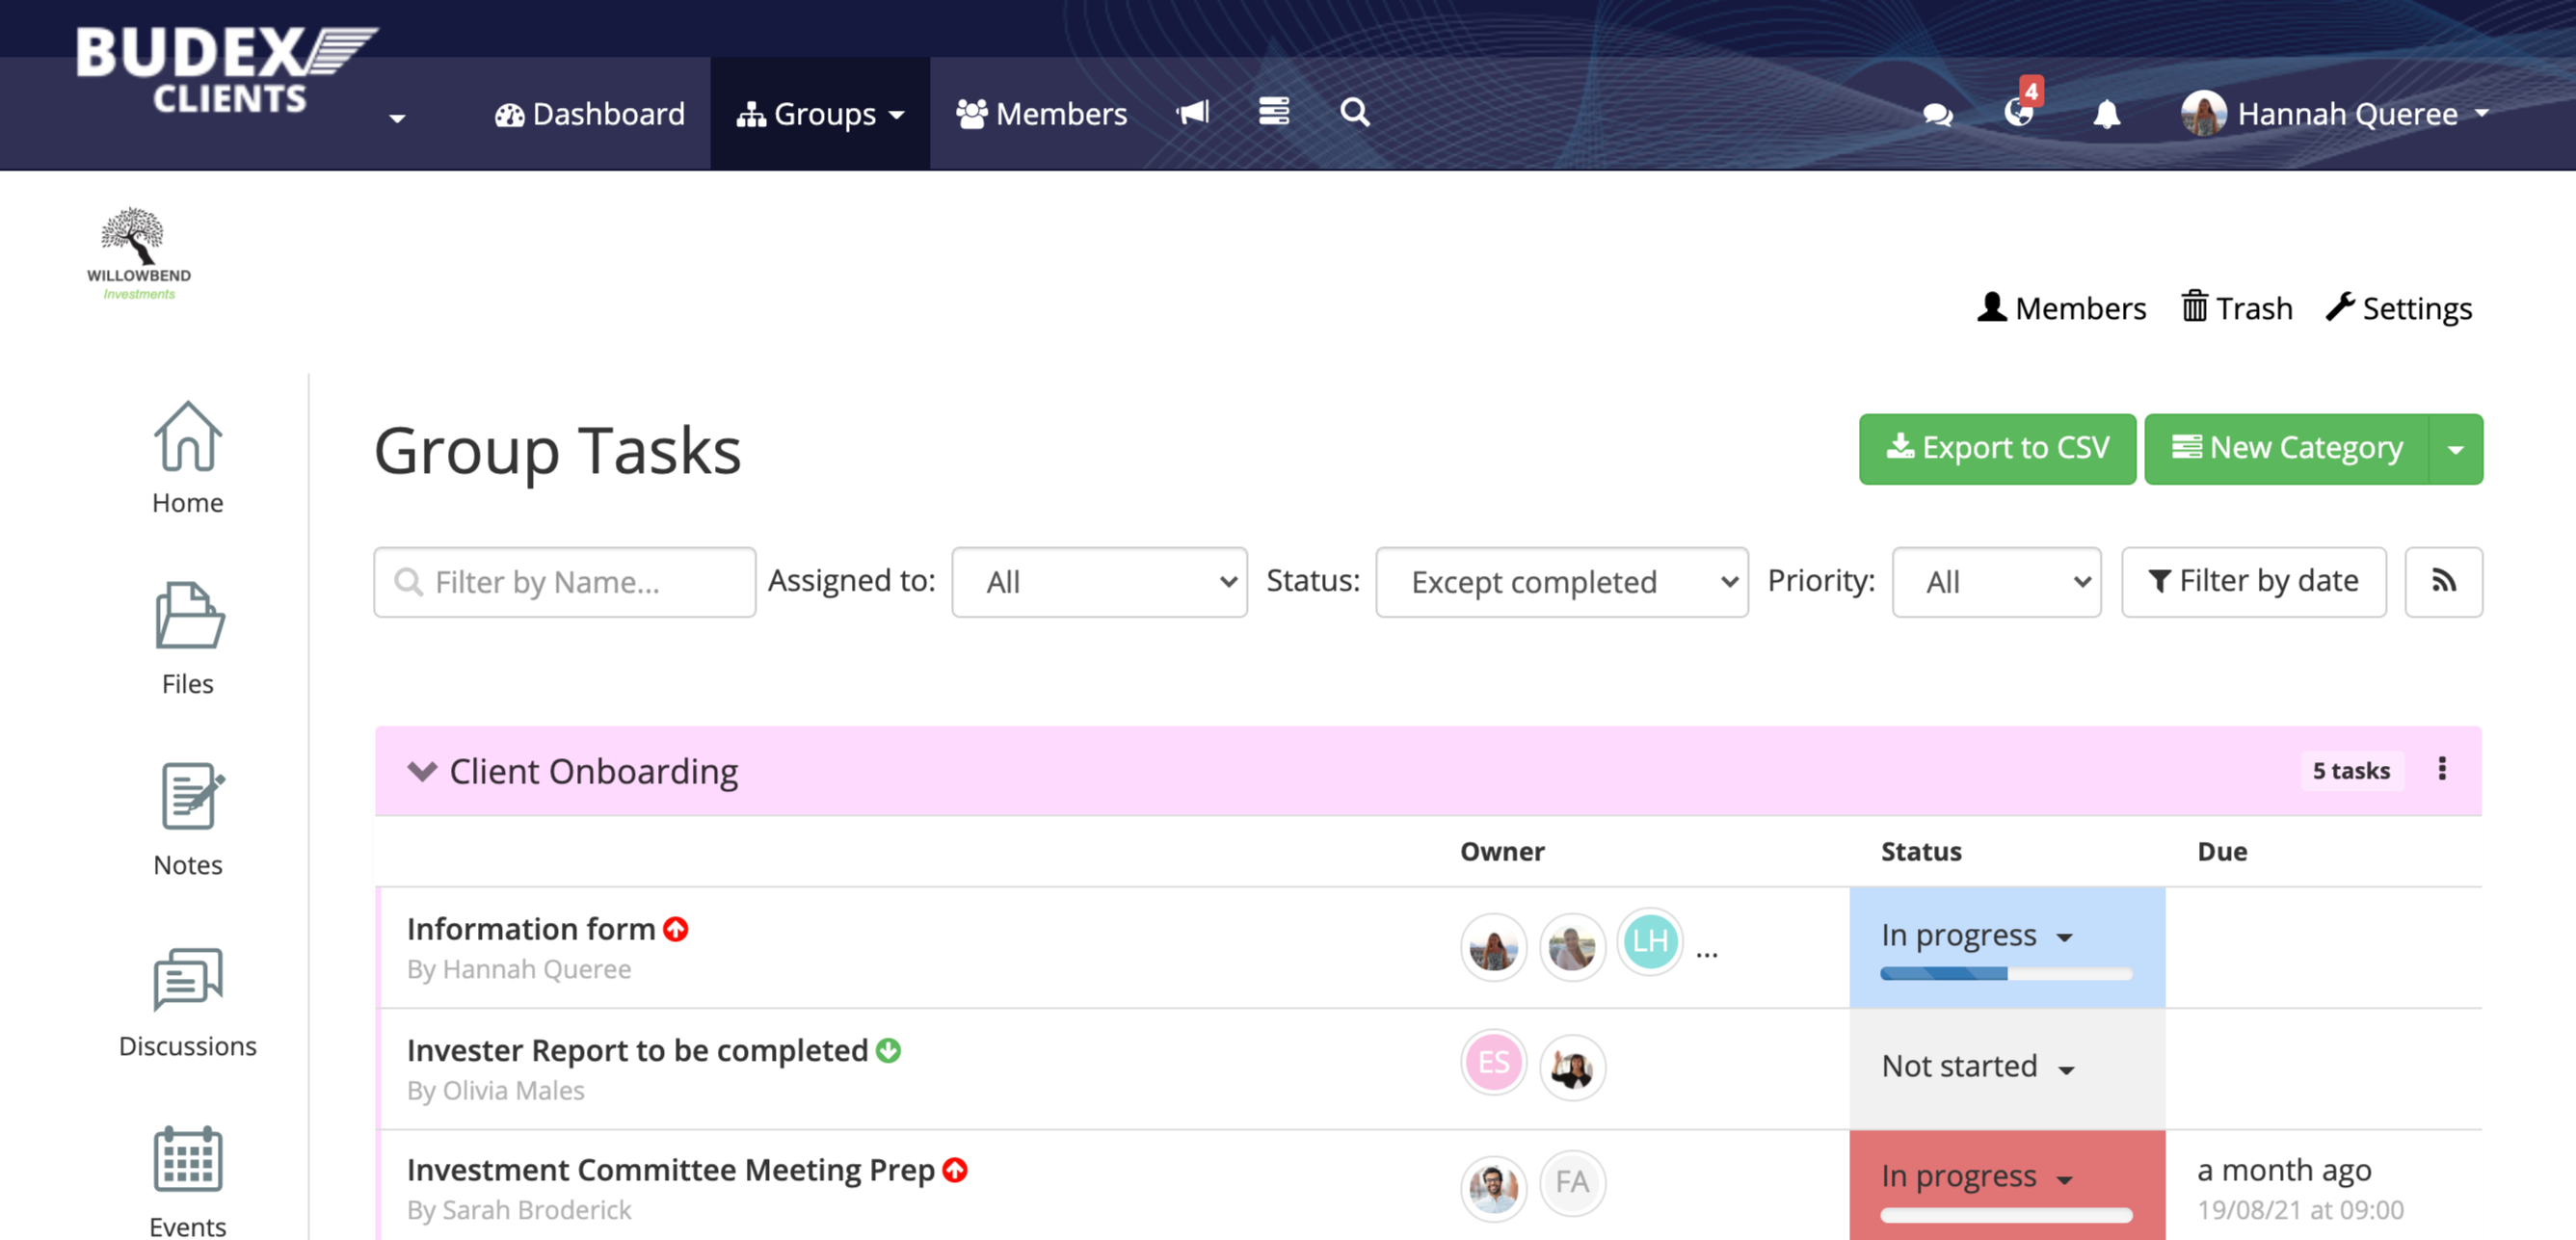The width and height of the screenshot is (2576, 1240).
Task: Click the FA owner avatar
Action: (1572, 1183)
